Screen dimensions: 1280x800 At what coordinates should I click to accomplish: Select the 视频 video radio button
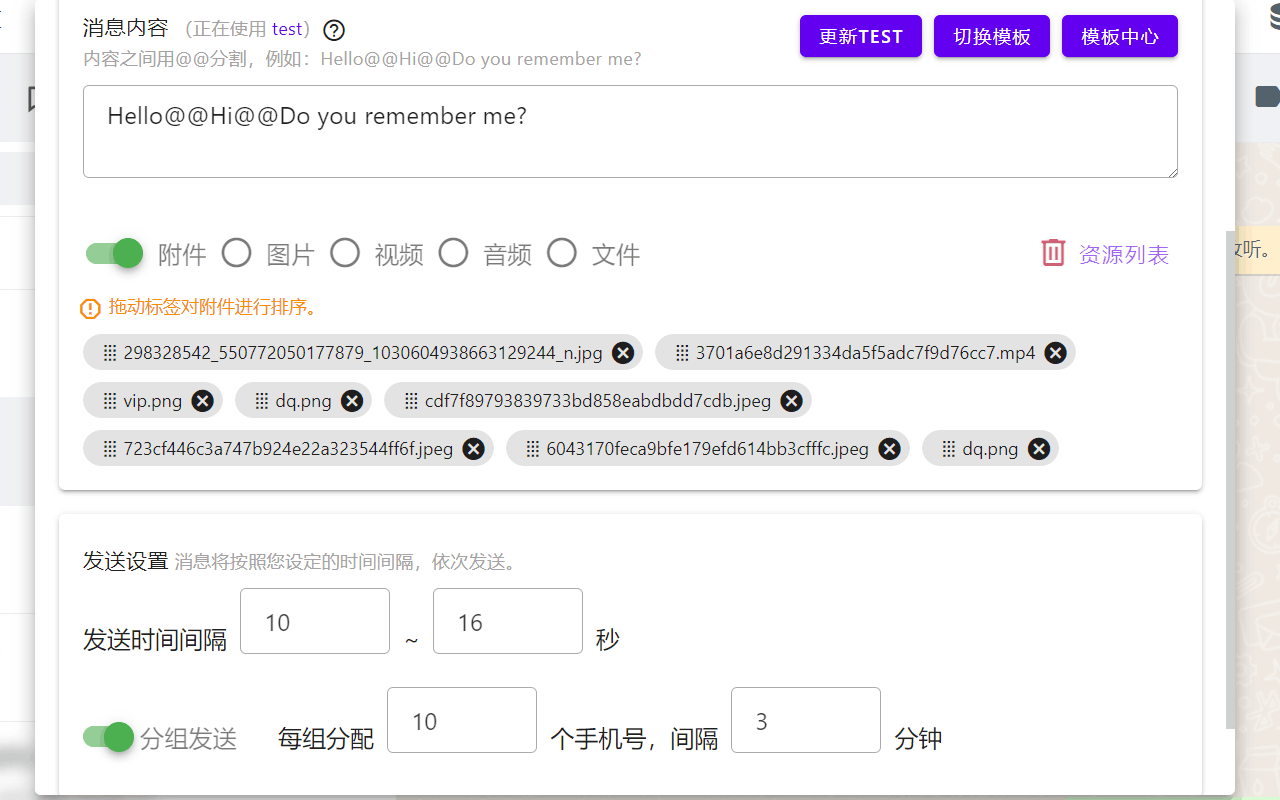coord(345,253)
